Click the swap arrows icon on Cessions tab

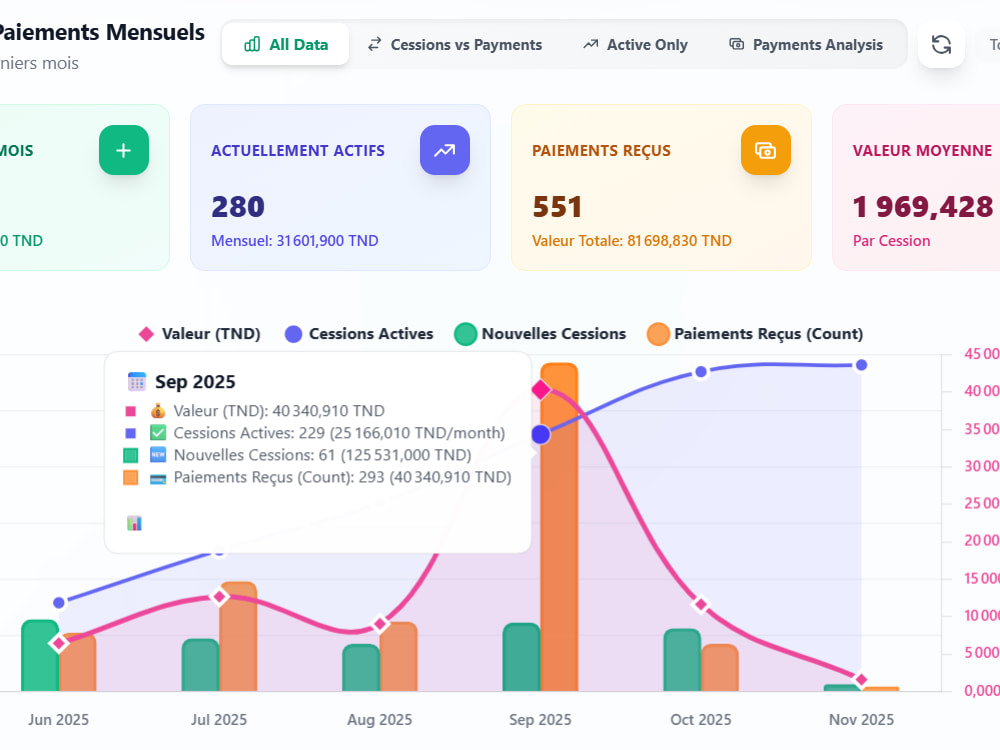pos(374,44)
